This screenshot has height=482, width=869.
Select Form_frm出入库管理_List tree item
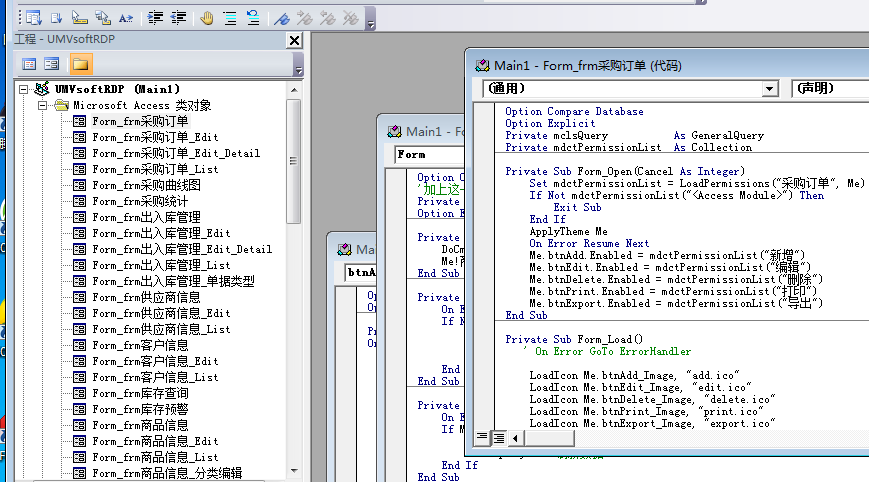(161, 265)
